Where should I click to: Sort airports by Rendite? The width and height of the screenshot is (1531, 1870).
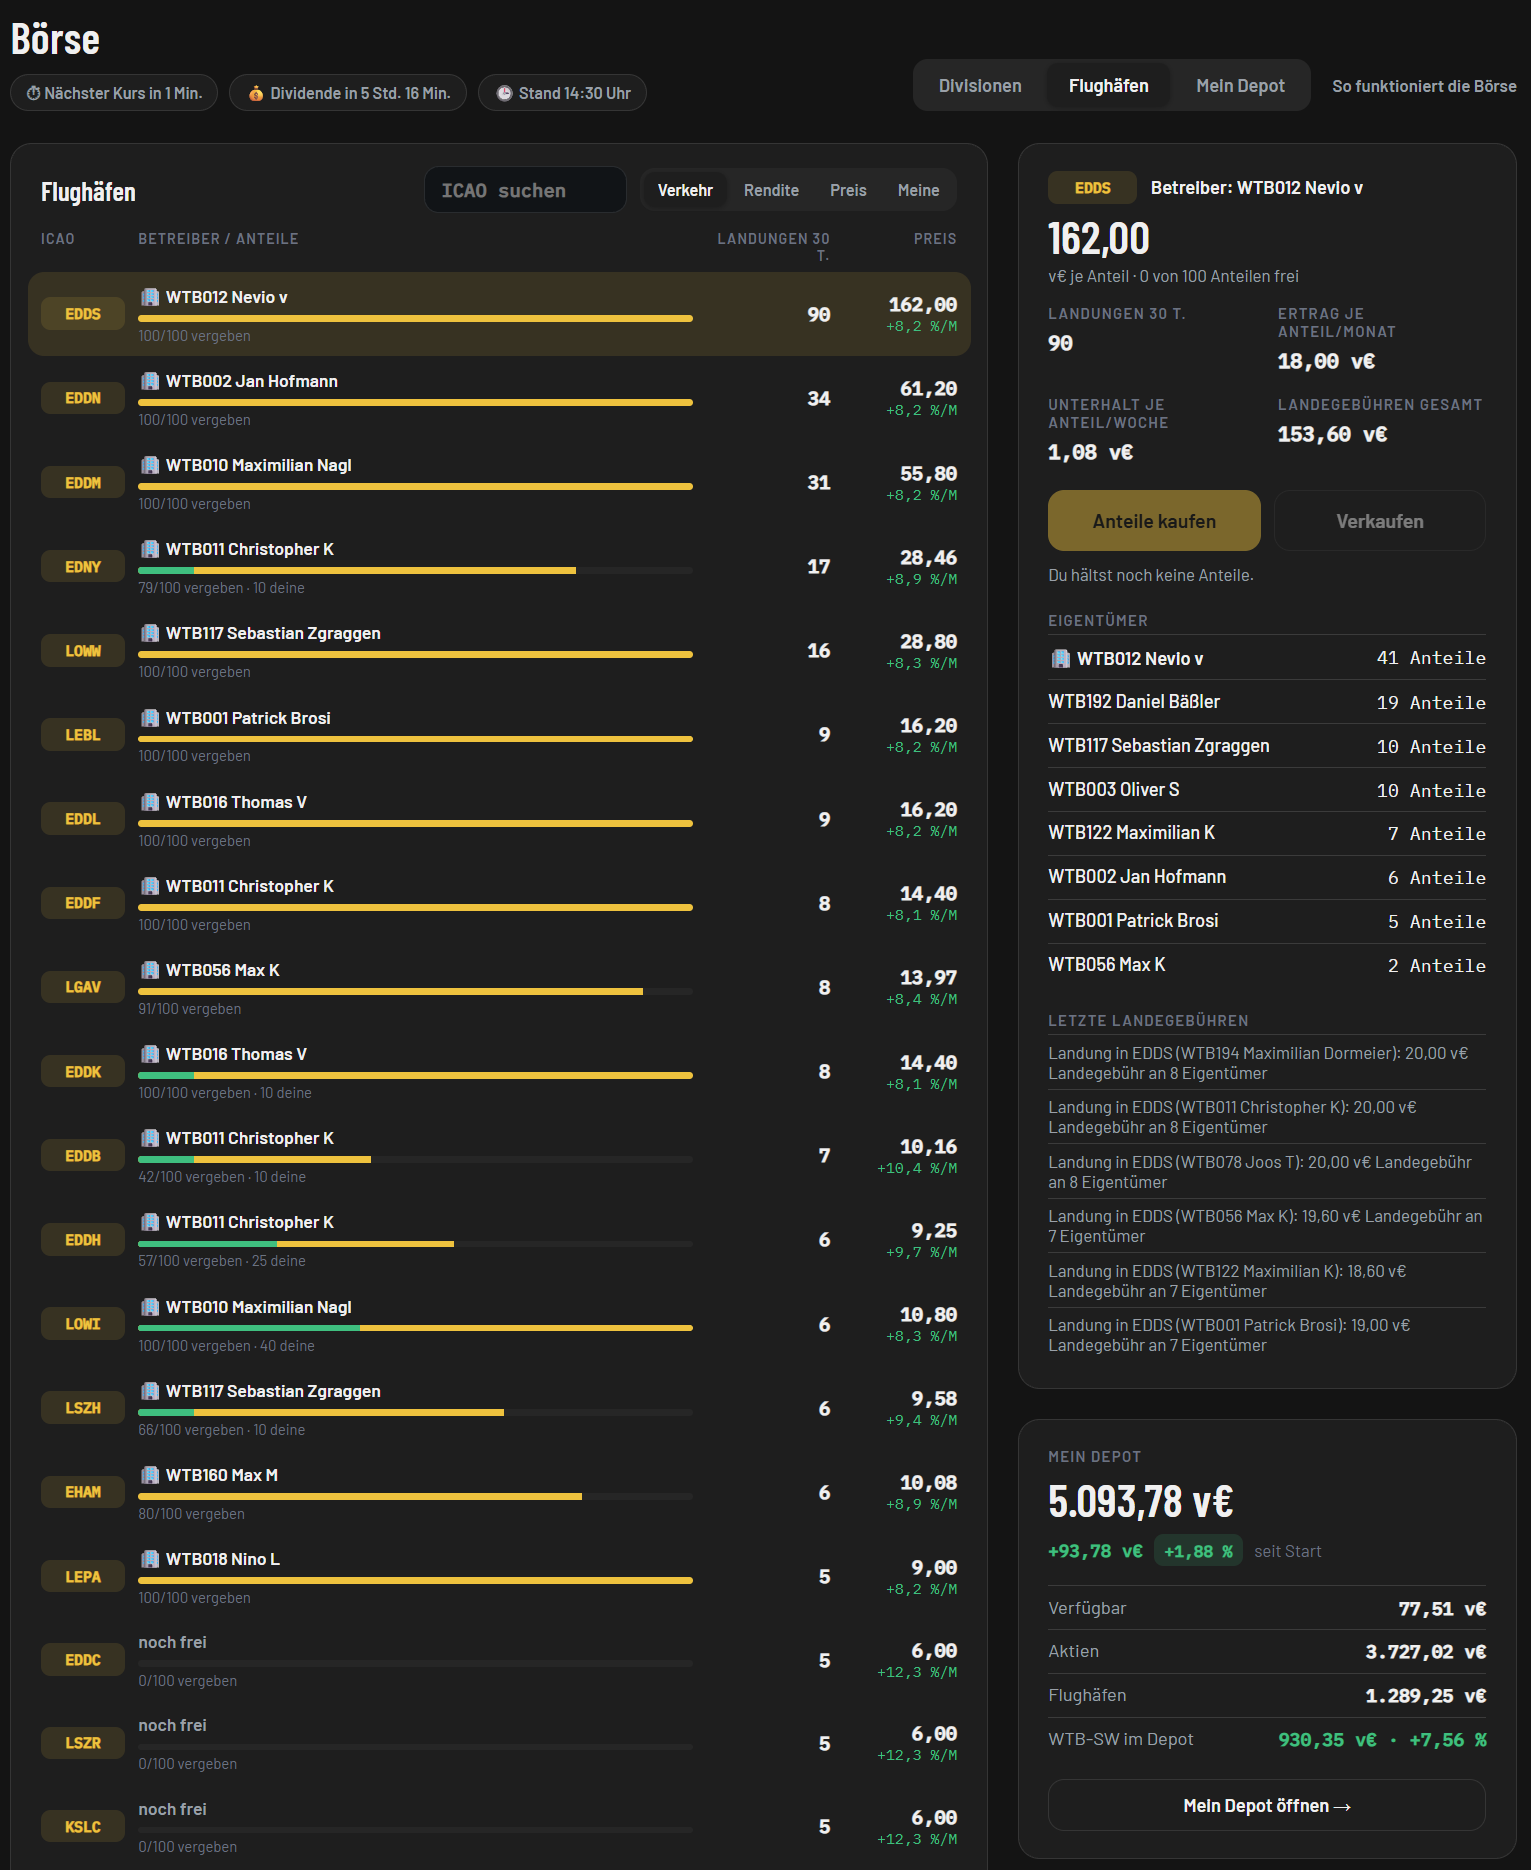tap(771, 190)
